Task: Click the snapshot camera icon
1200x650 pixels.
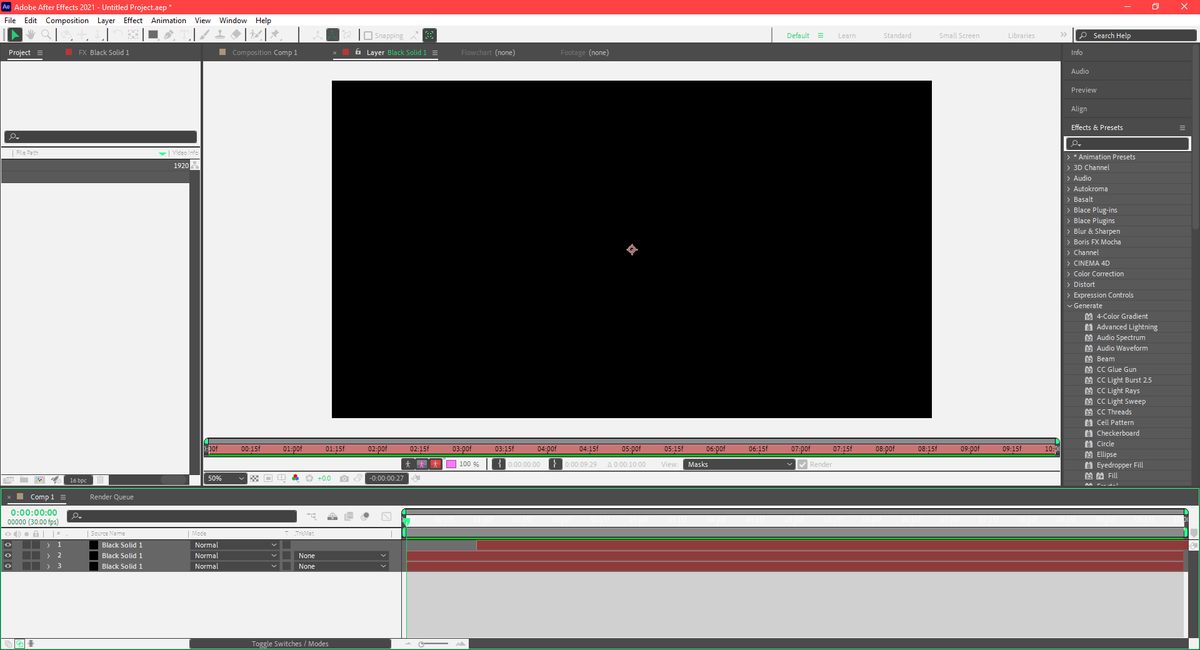Action: click(344, 478)
